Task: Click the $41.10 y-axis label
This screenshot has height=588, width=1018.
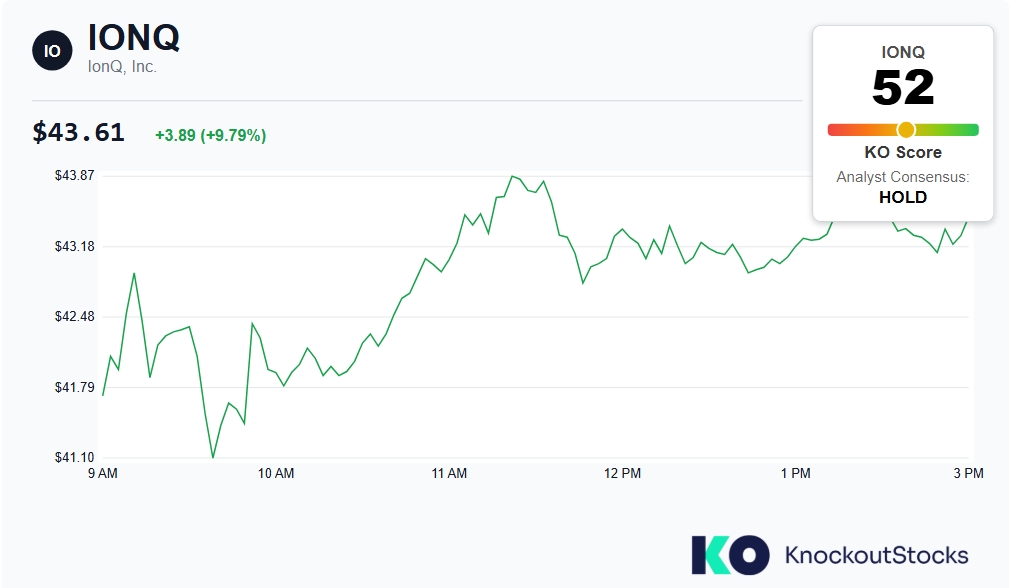Action: [75, 457]
